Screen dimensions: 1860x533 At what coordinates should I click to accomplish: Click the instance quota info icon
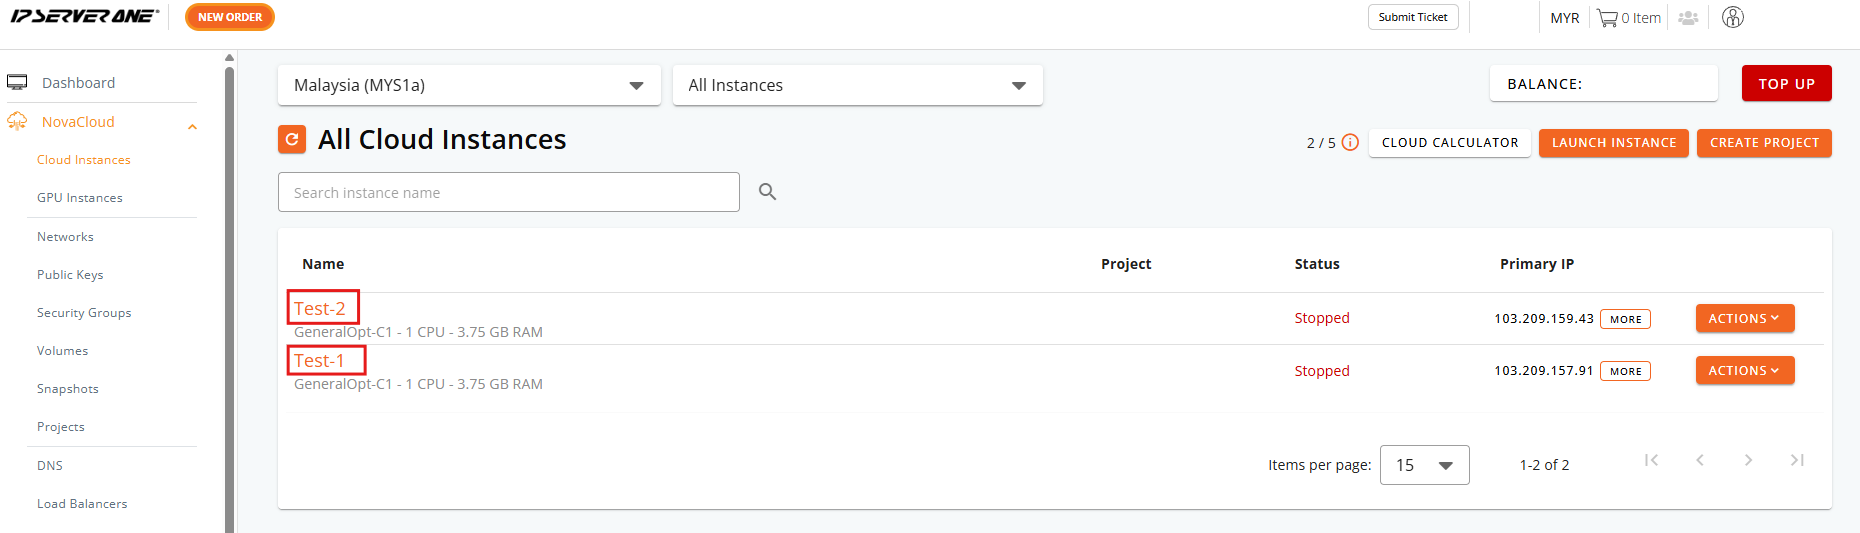point(1350,142)
